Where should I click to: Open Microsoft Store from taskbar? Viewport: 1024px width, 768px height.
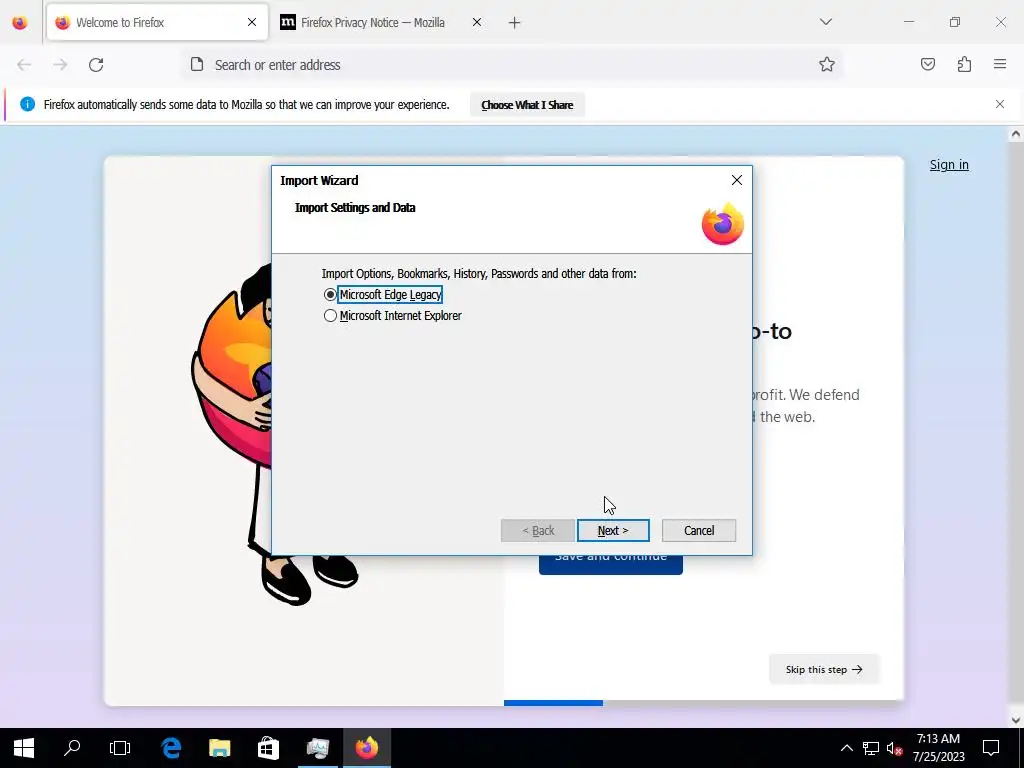pyautogui.click(x=268, y=748)
